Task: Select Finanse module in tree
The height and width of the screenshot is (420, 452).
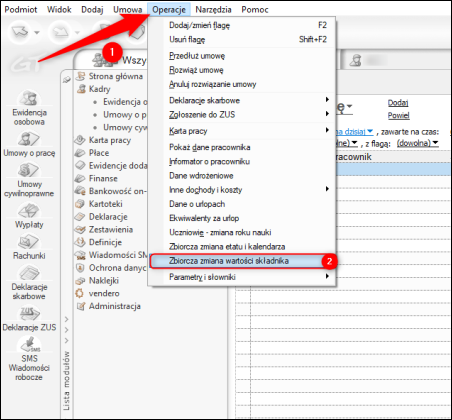Action: 103,179
